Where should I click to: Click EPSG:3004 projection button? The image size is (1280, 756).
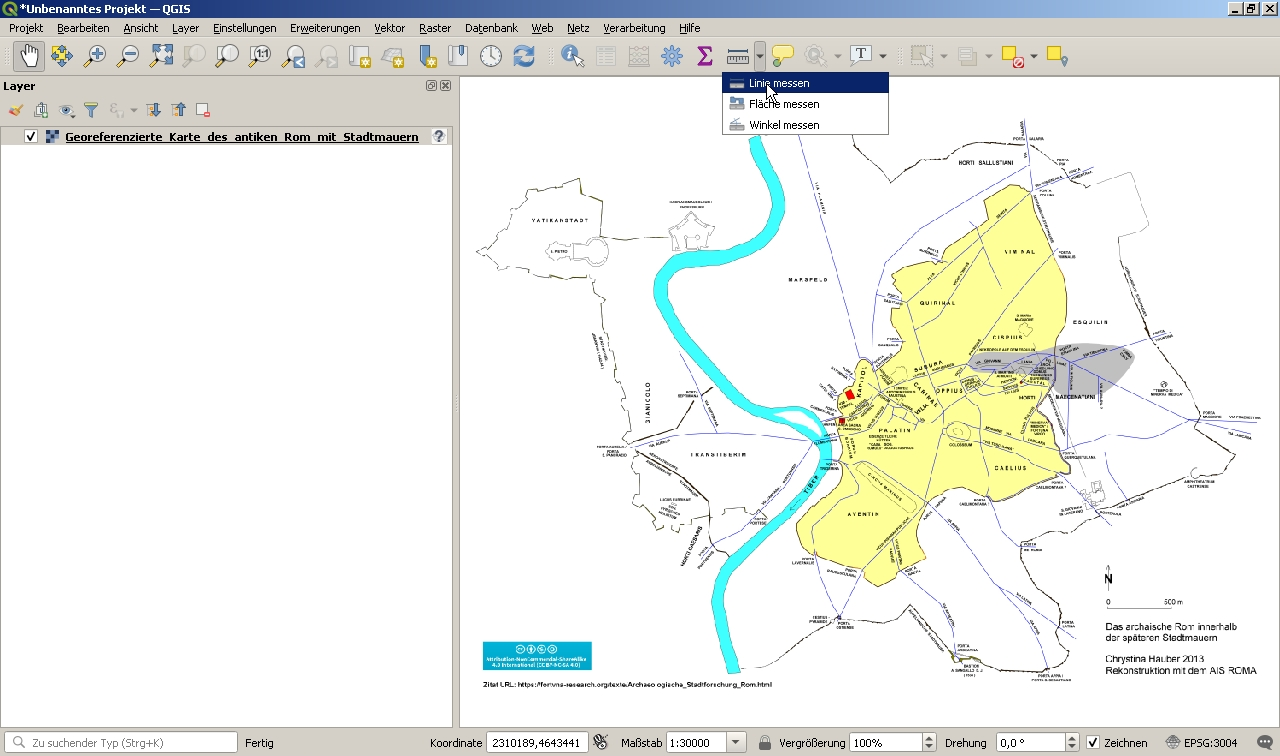pyautogui.click(x=1201, y=743)
